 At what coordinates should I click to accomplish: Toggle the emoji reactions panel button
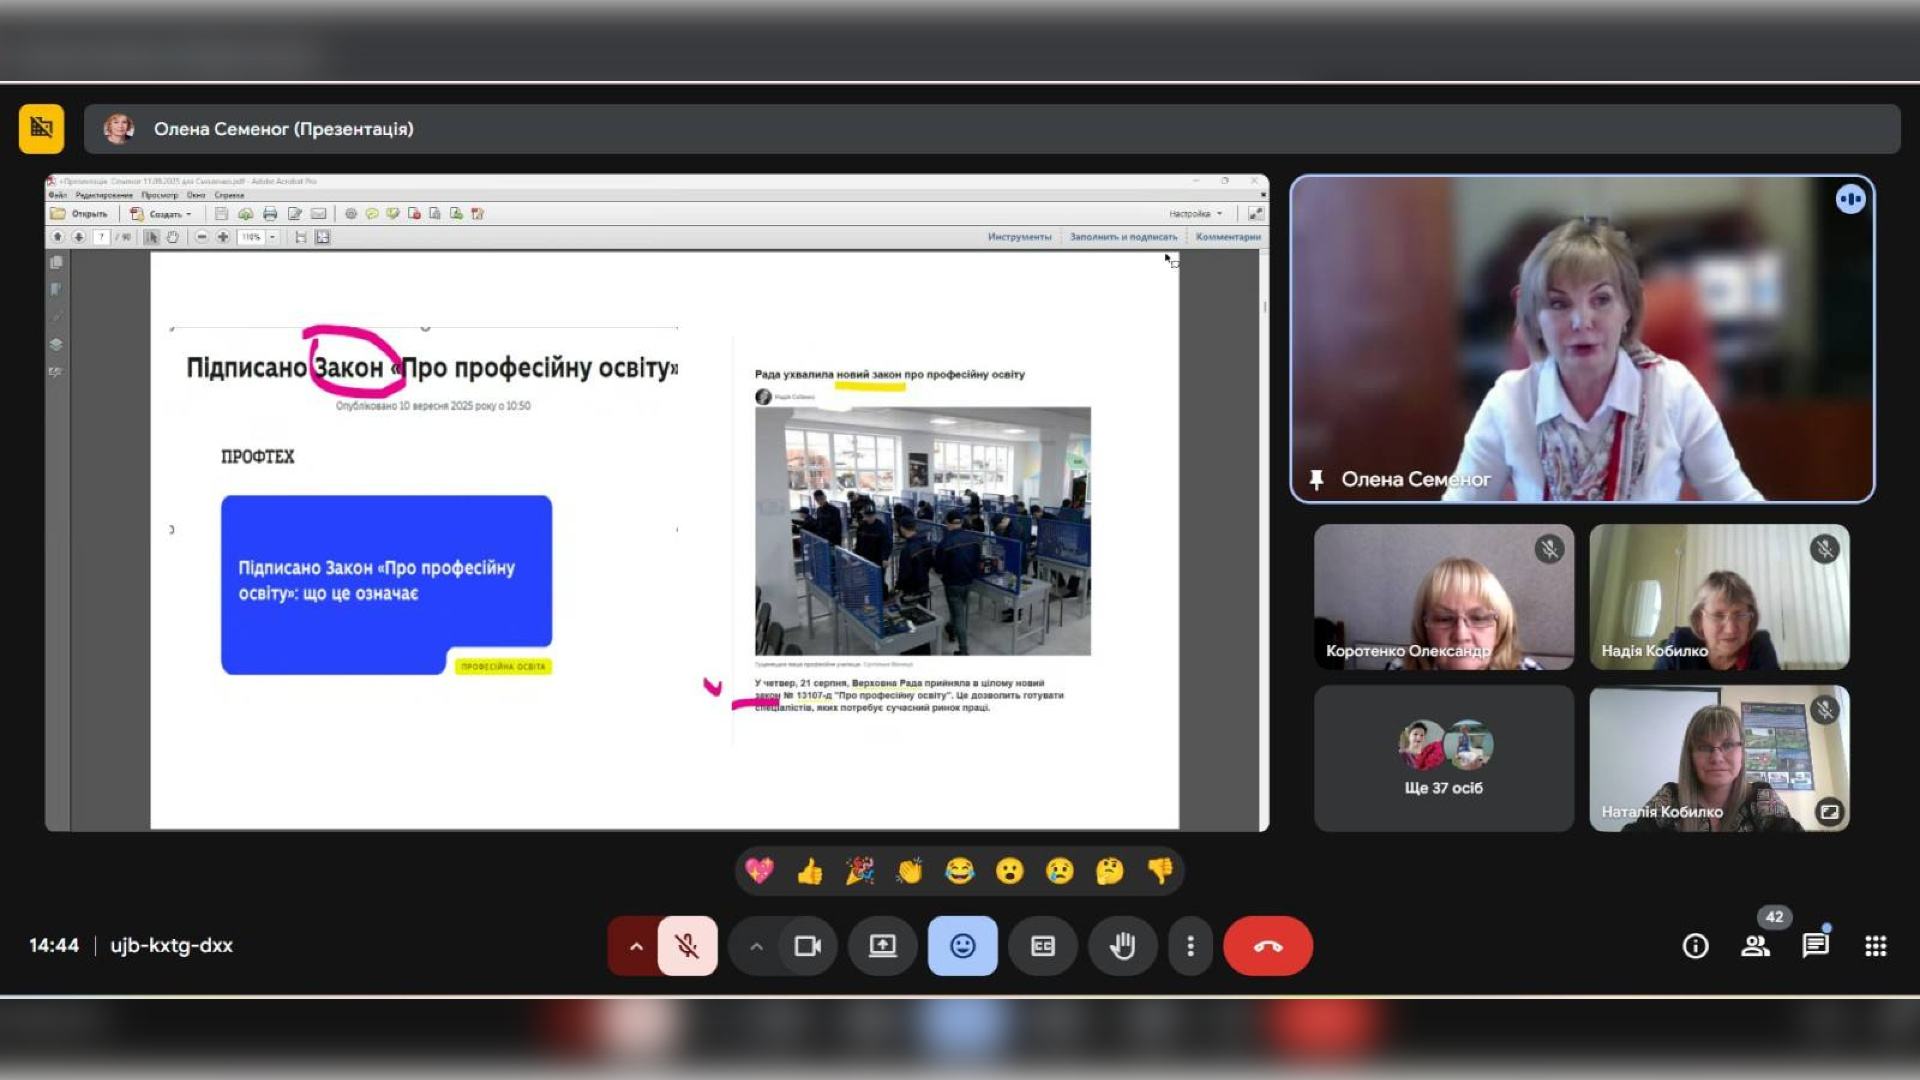coord(962,946)
